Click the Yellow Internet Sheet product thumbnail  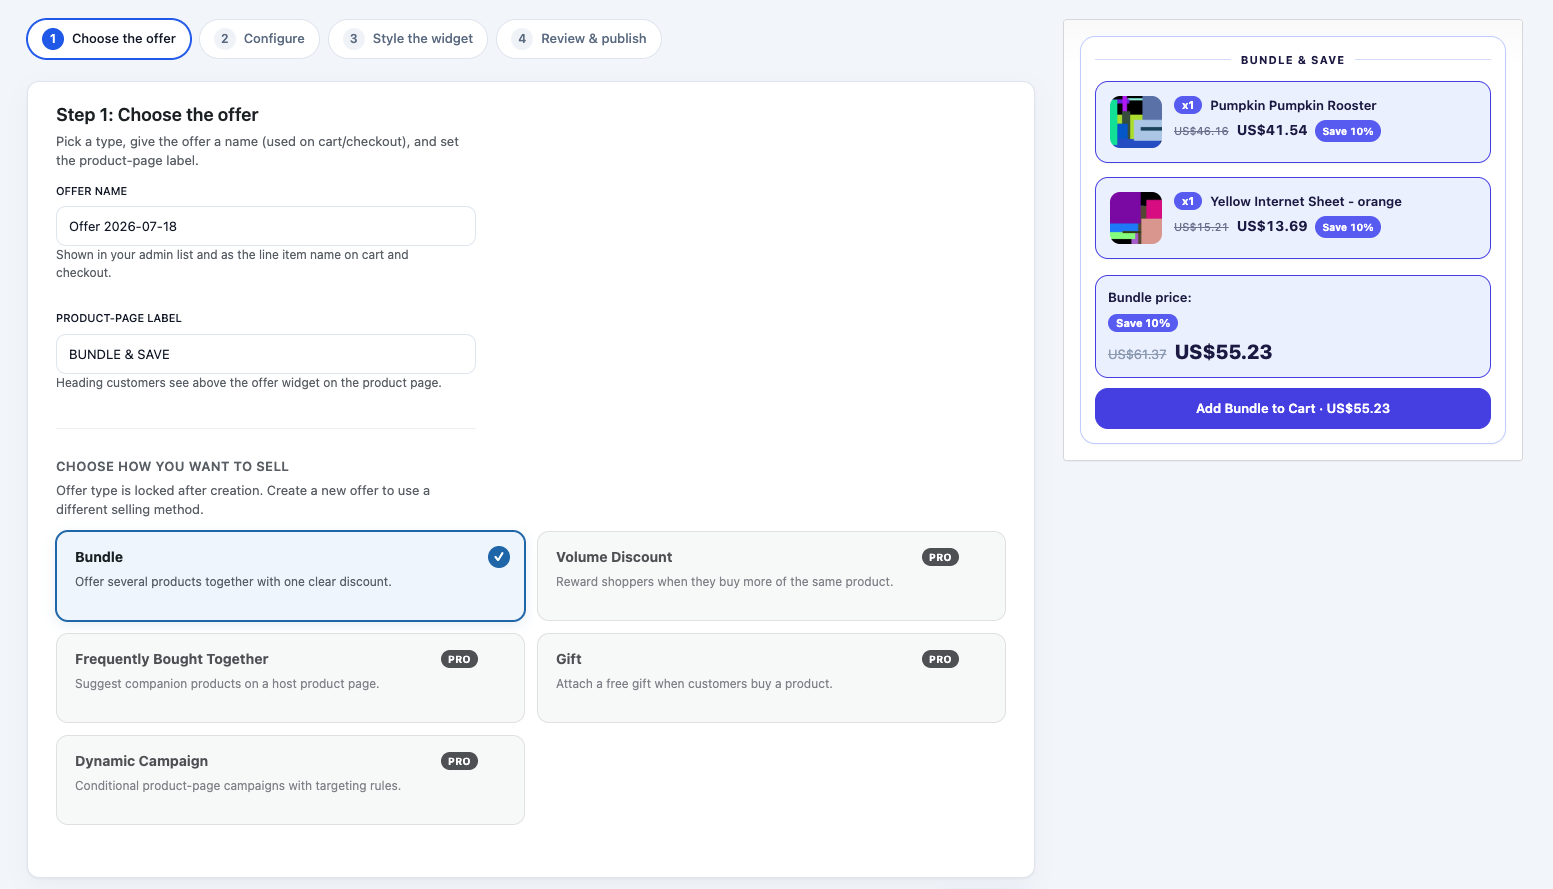point(1136,218)
